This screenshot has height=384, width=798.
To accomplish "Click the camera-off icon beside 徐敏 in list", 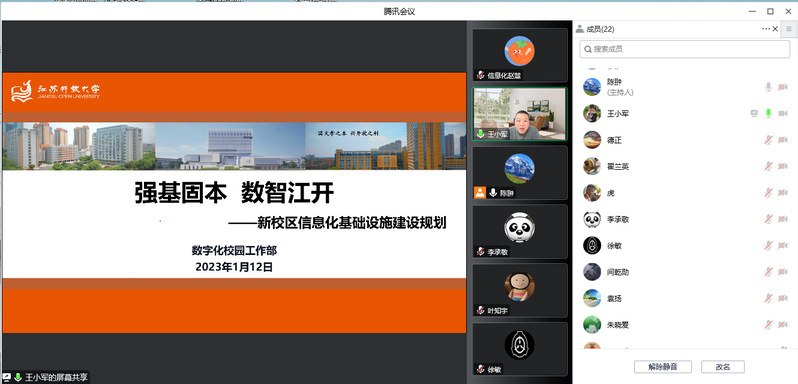I will pyautogui.click(x=783, y=246).
